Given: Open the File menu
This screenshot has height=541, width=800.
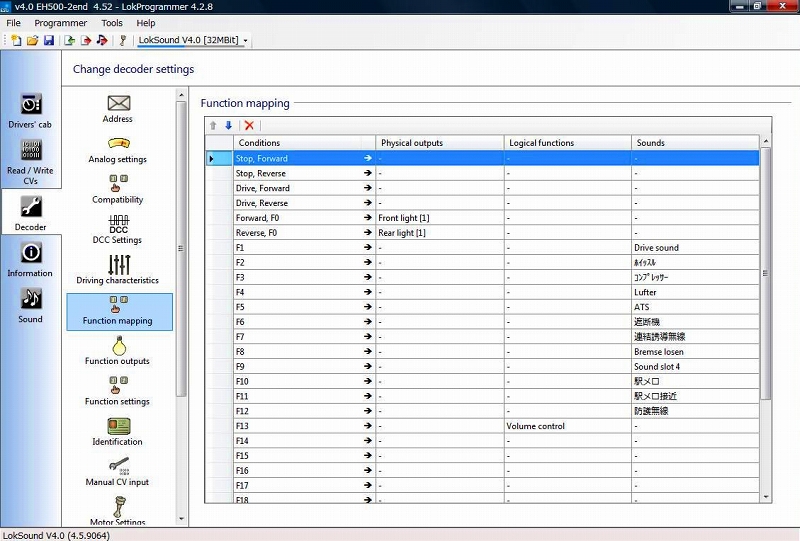Looking at the screenshot, I should click(x=13, y=23).
